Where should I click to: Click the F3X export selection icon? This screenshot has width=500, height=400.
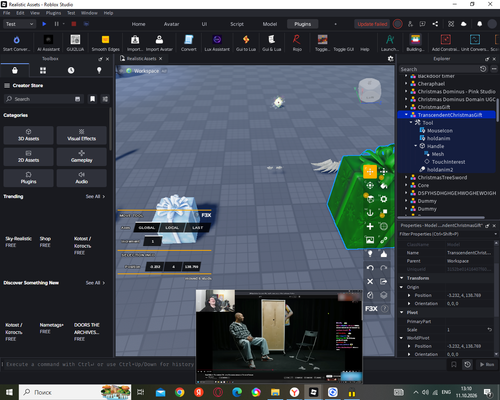[x=384, y=282]
